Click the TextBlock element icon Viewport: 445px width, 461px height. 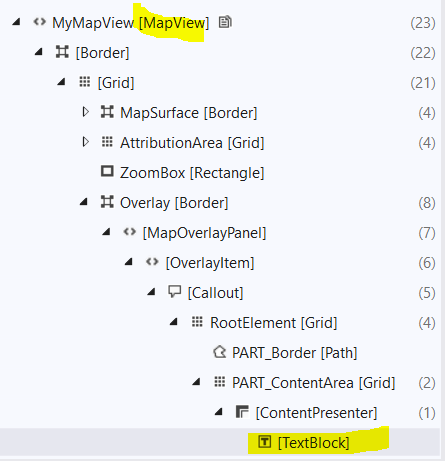[265, 442]
